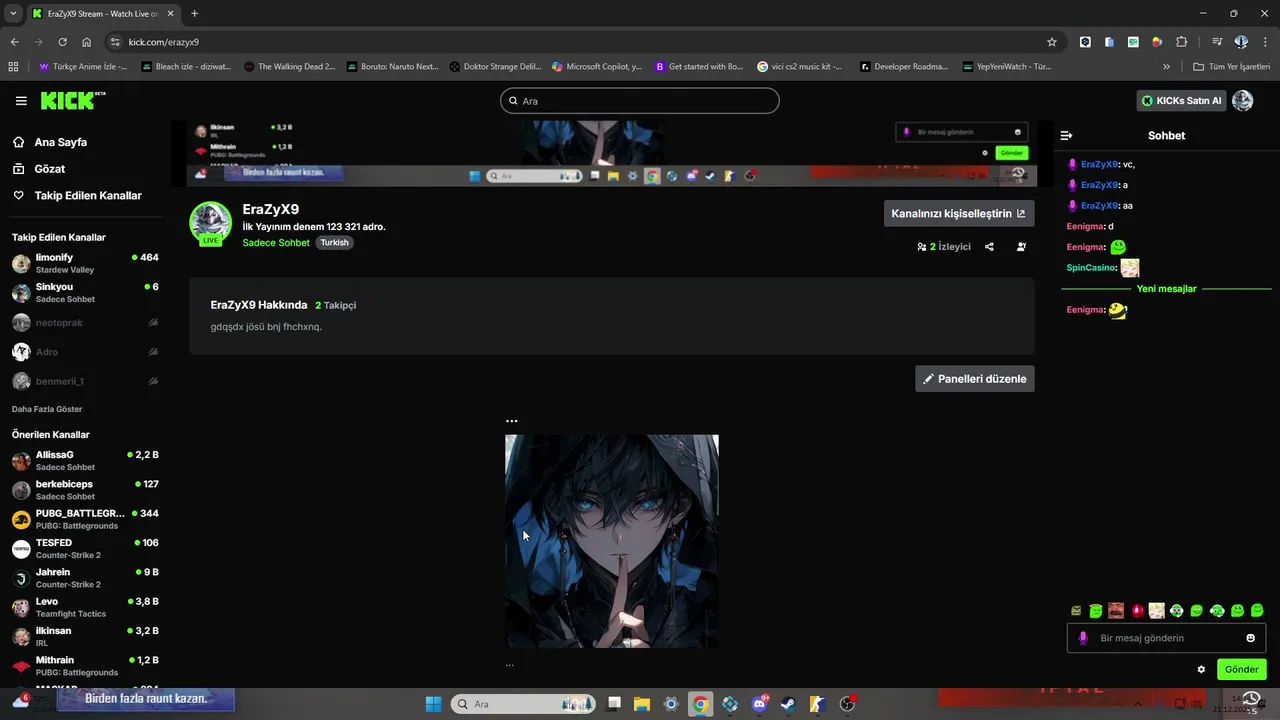Reload the page
The height and width of the screenshot is (720, 1280).
pyautogui.click(x=62, y=42)
